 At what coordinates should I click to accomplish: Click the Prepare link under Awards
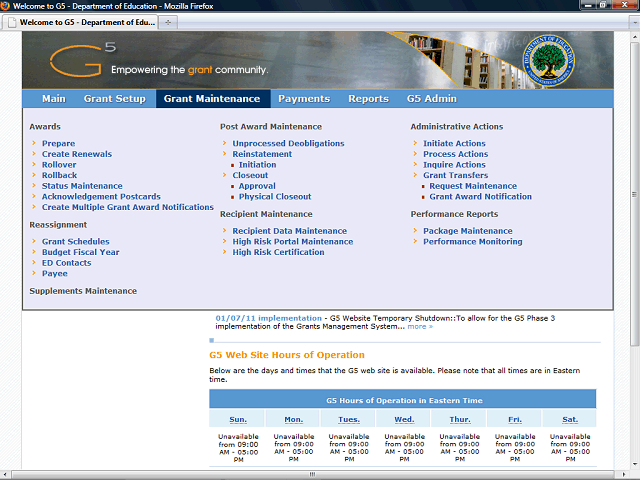(x=58, y=144)
